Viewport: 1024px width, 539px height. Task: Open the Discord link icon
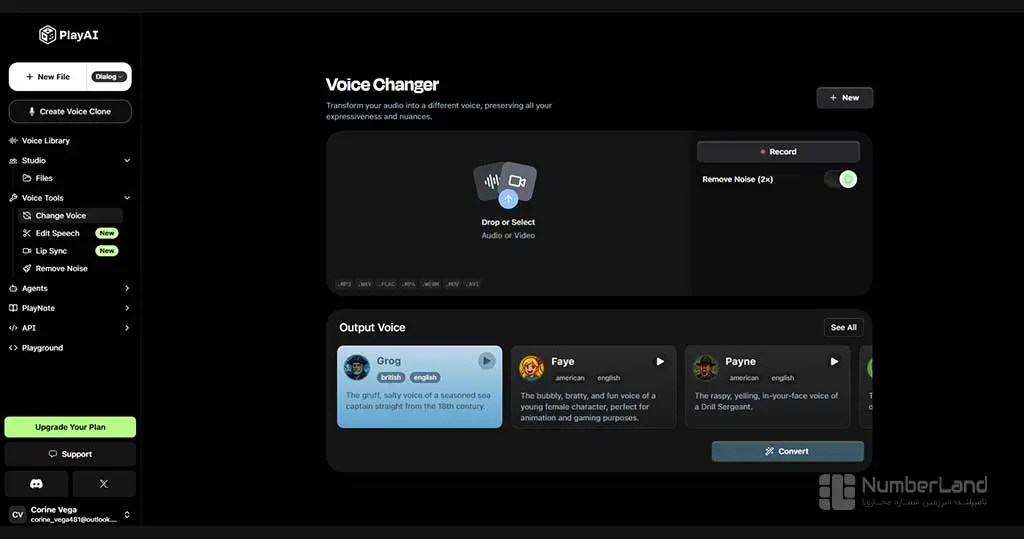[37, 484]
